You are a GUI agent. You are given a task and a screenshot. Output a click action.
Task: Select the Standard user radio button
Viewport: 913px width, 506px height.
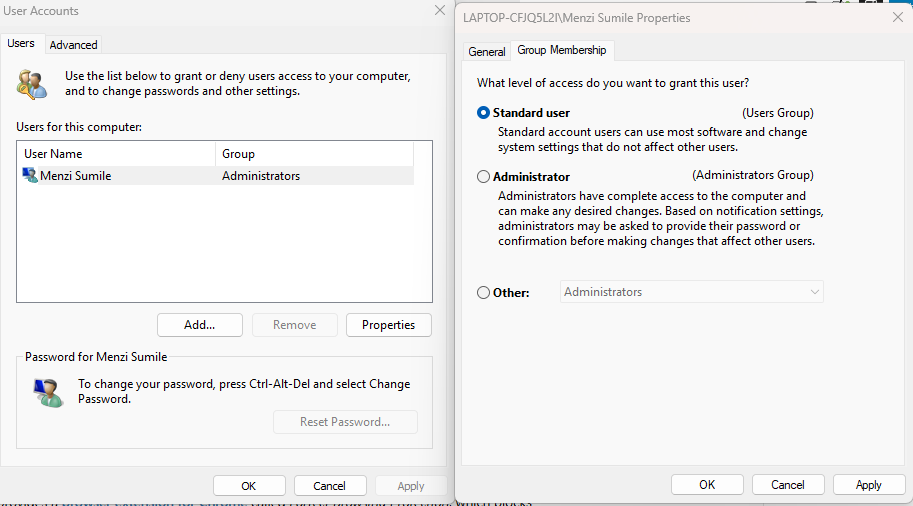pos(484,113)
